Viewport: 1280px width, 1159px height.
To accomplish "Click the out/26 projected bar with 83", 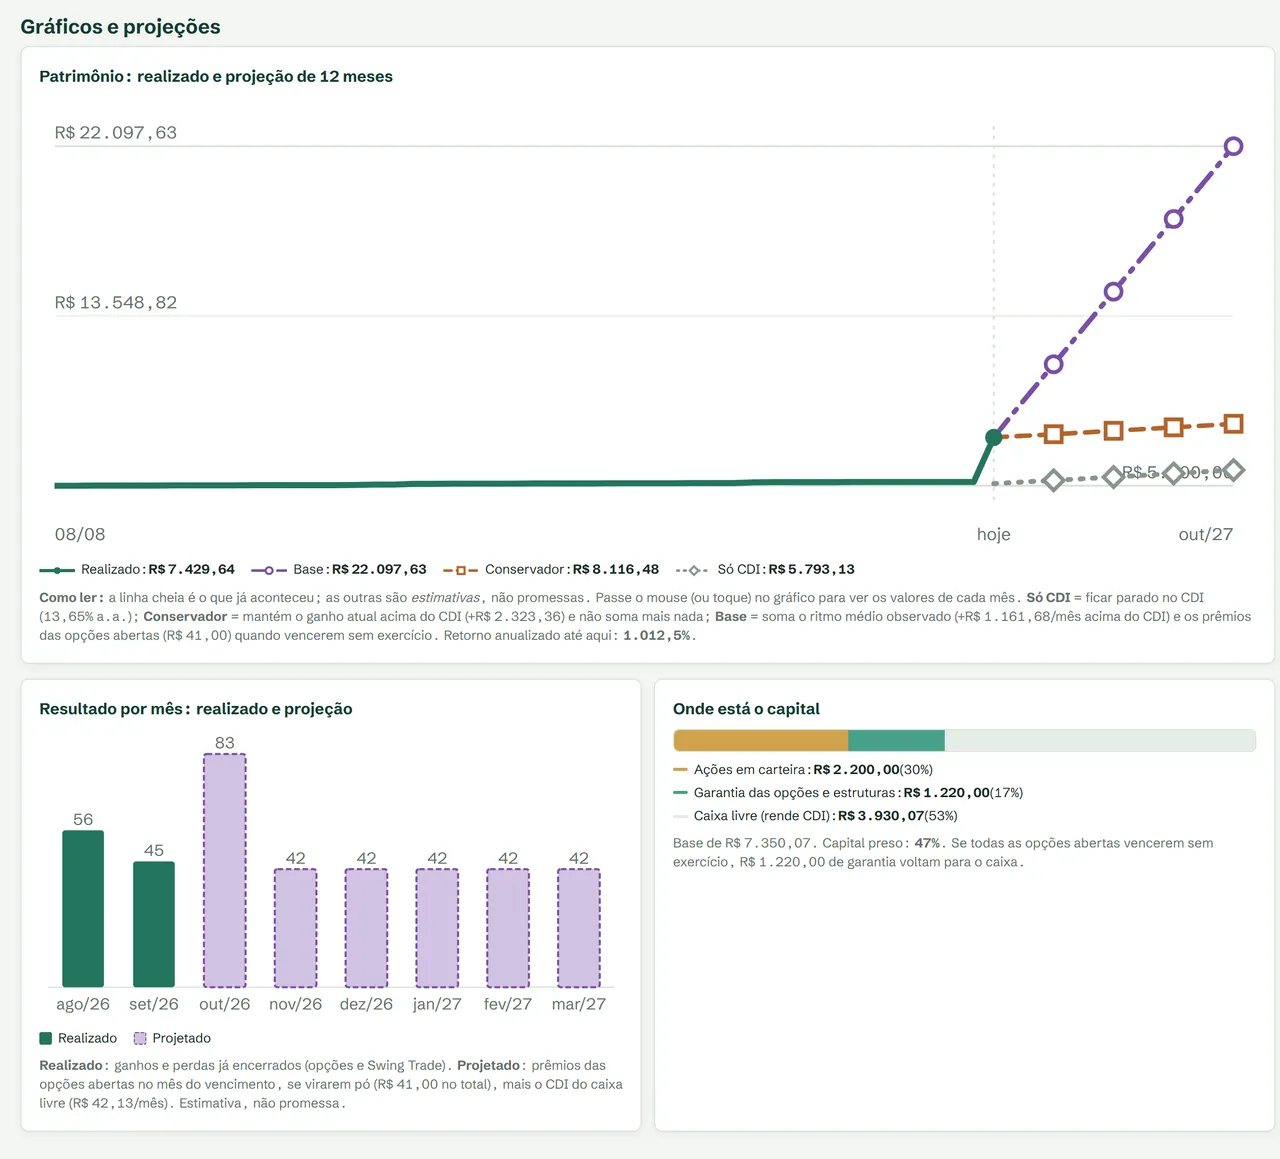I will pos(225,871).
